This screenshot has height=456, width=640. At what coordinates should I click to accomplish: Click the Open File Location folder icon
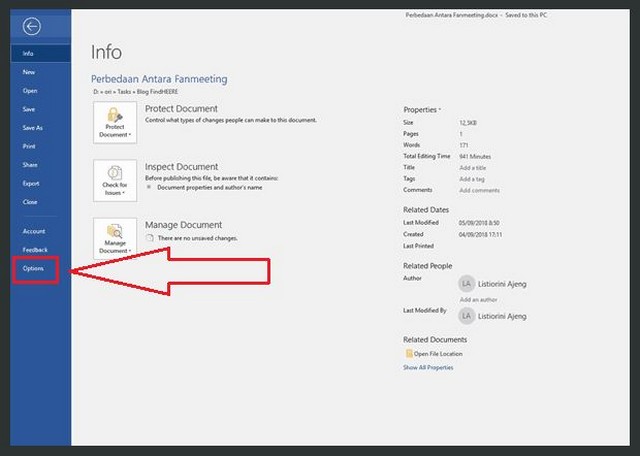click(408, 354)
